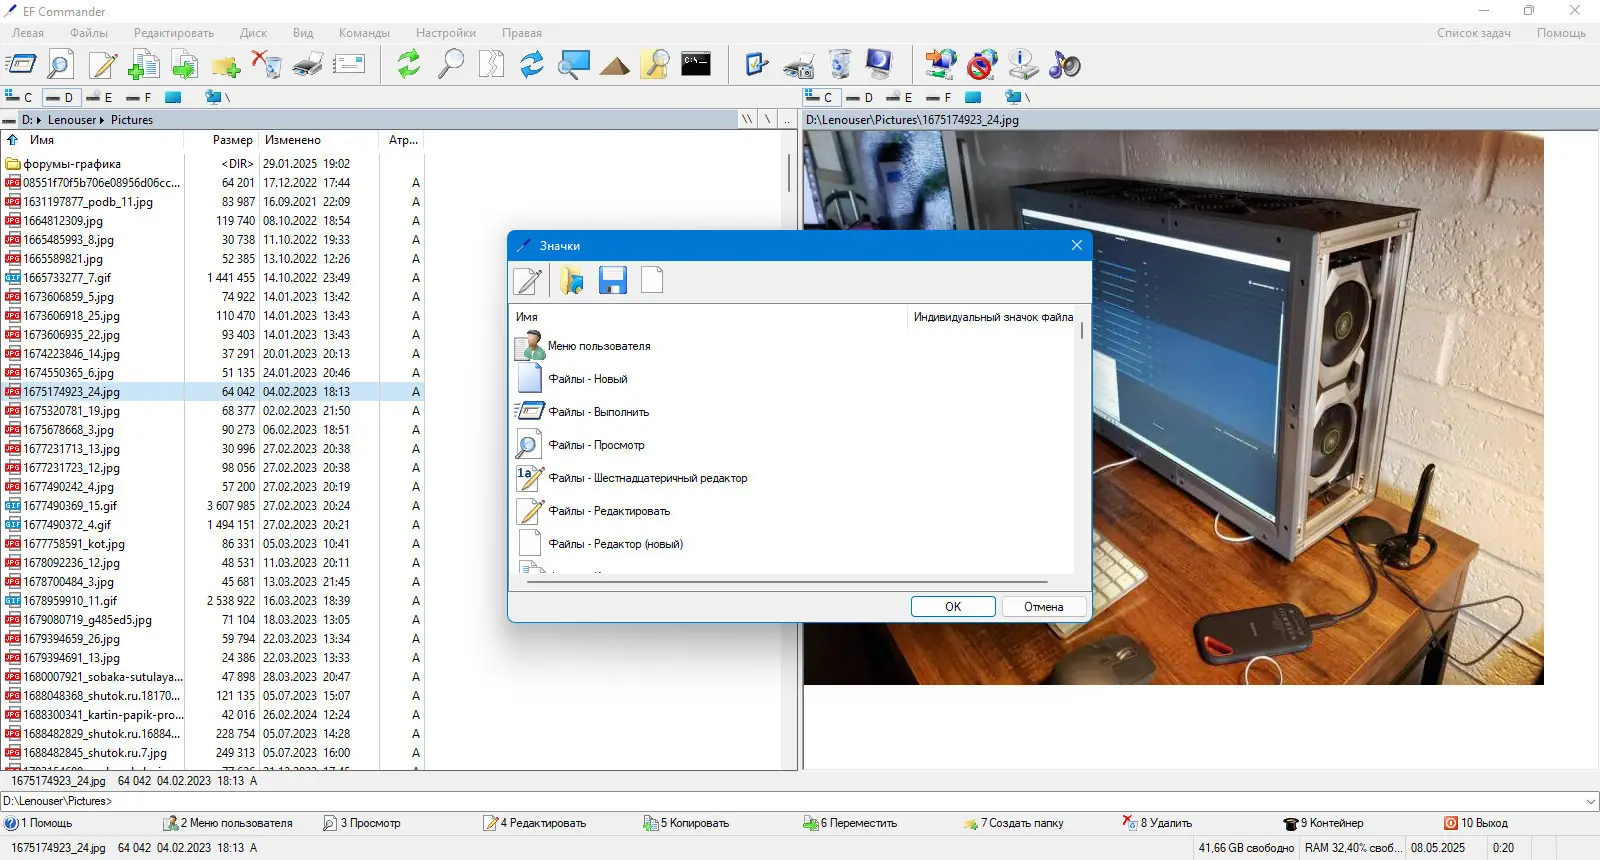
Task: Expand the arrow after Lenouser in path bar
Action: (x=102, y=120)
